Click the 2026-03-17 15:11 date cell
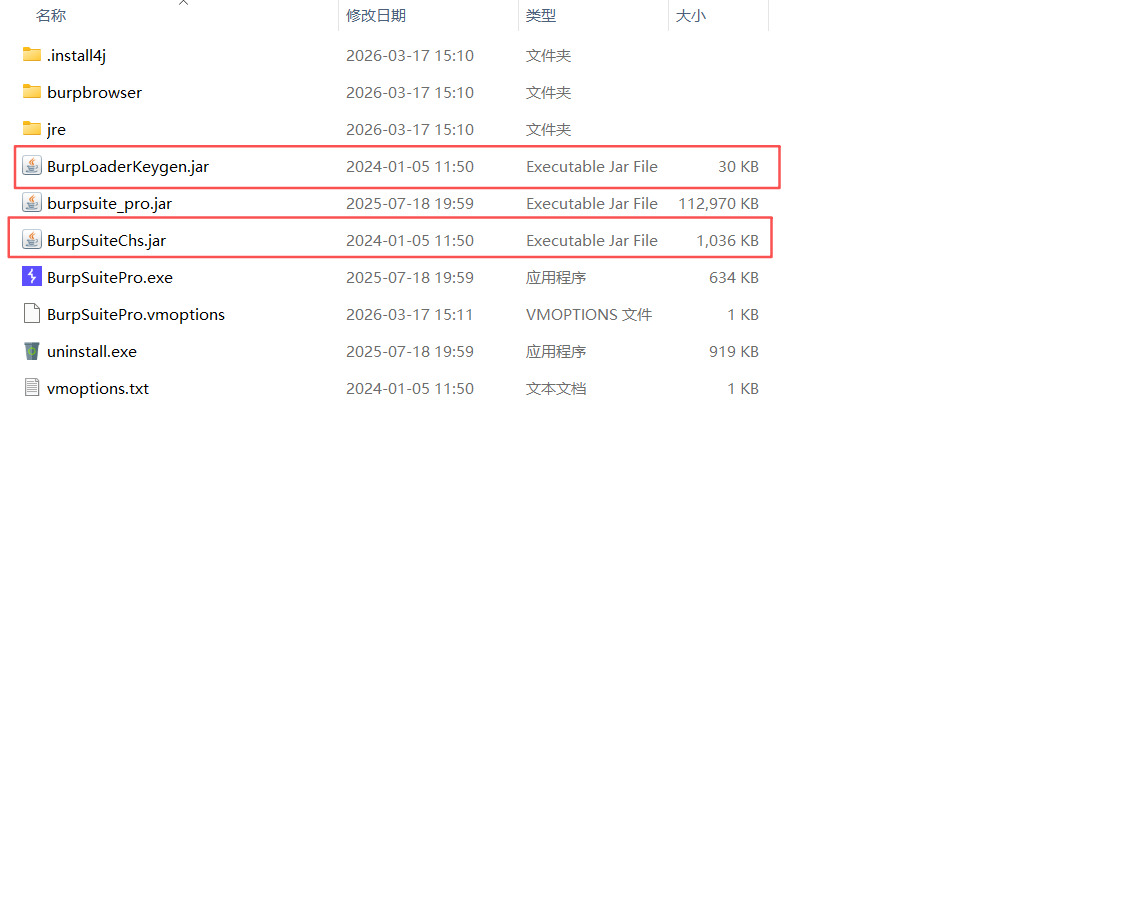Viewport: 1135px width, 921px height. [x=410, y=314]
